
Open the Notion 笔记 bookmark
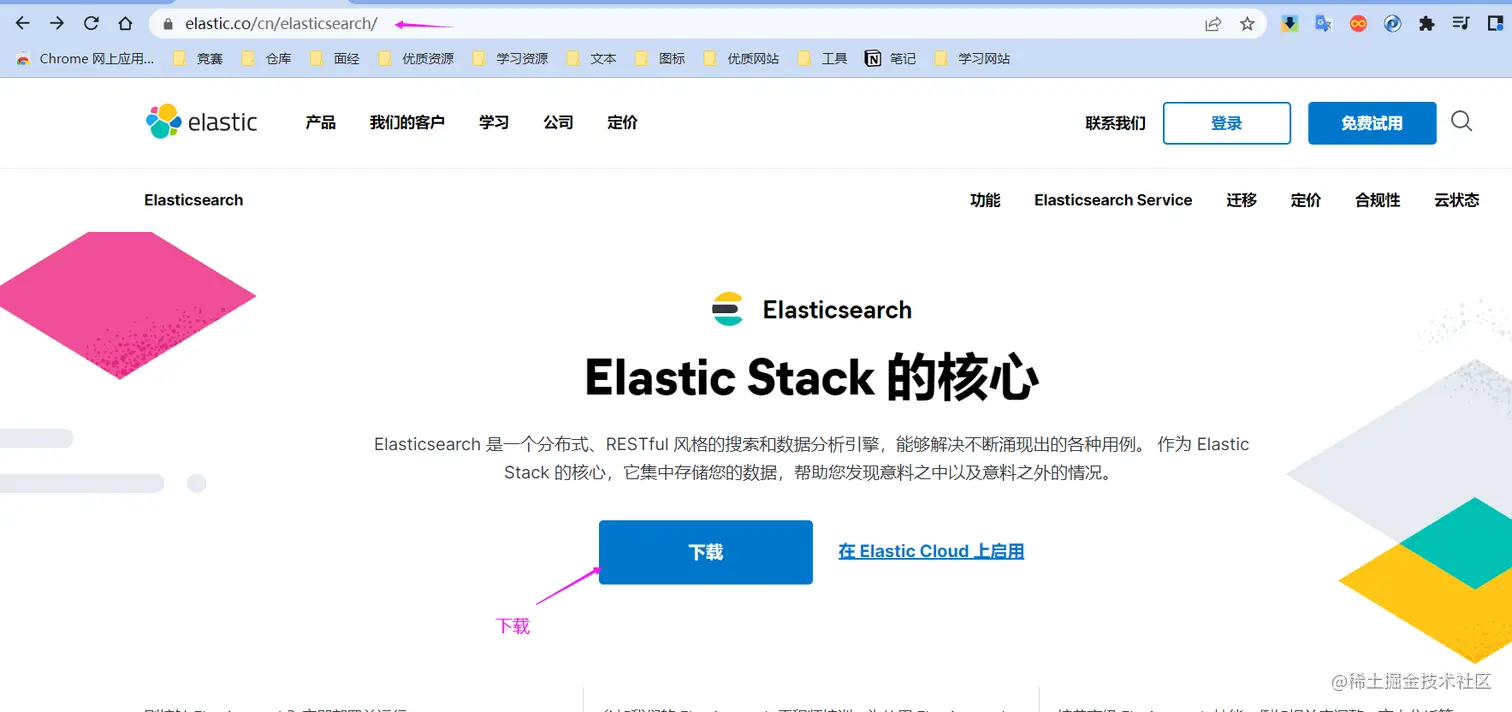click(890, 59)
